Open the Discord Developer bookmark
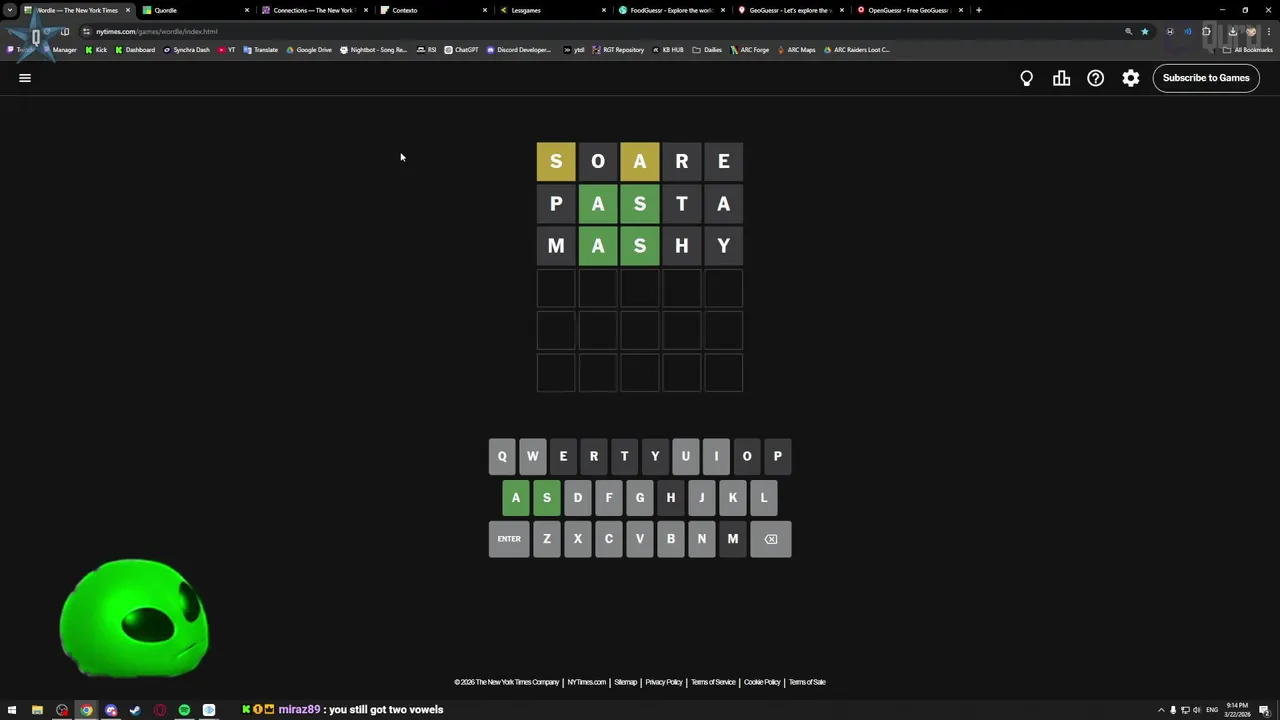Screen dimensions: 1280x720 [x=519, y=50]
